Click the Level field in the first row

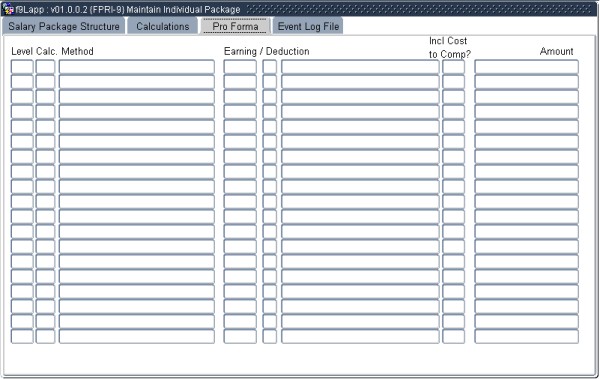(22, 67)
